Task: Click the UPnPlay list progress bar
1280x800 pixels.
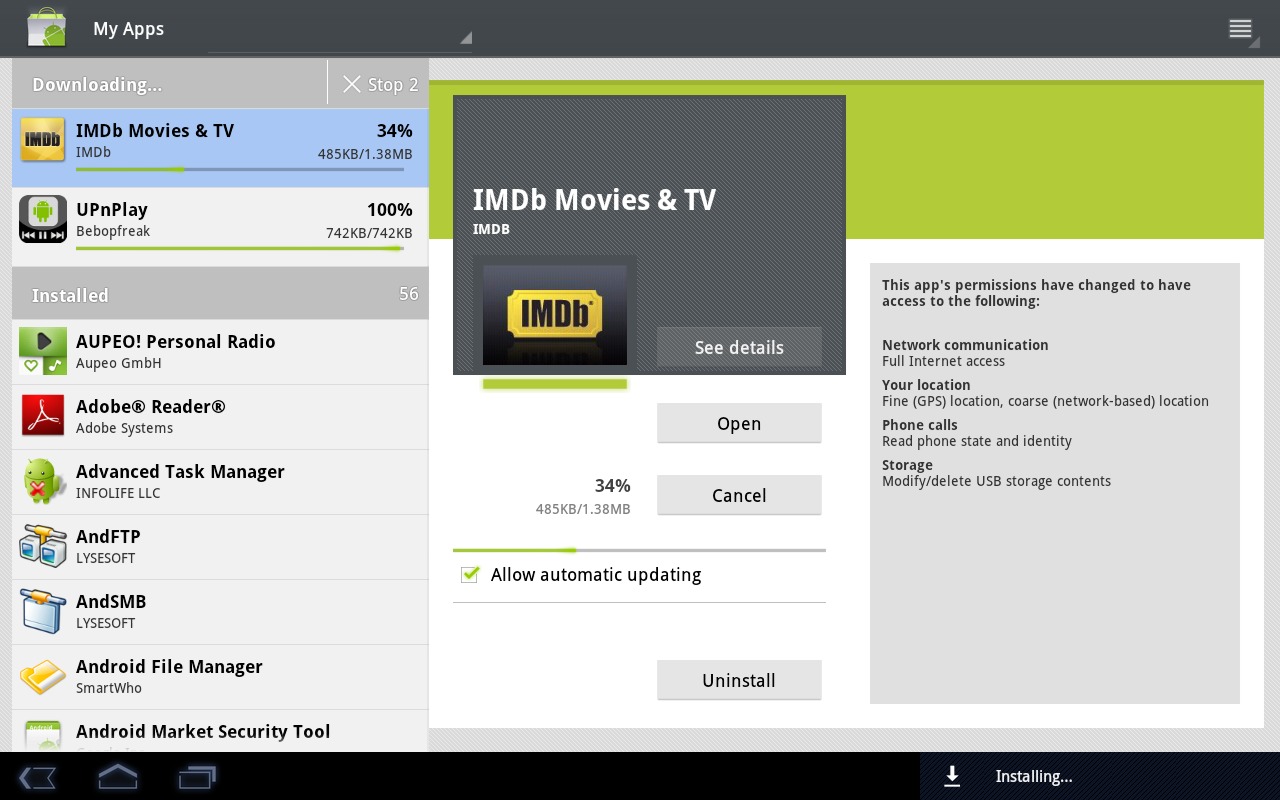Action: [x=240, y=248]
